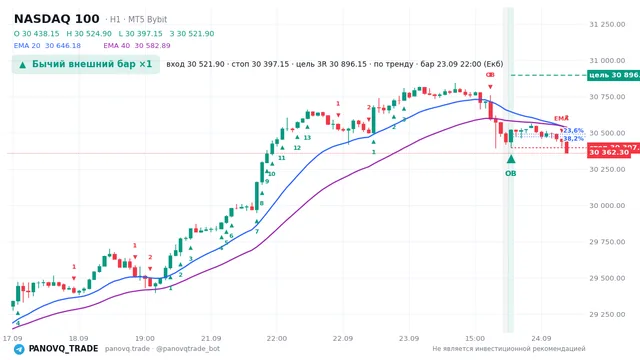Click the вход 30 521.90 trade description line

point(335,64)
